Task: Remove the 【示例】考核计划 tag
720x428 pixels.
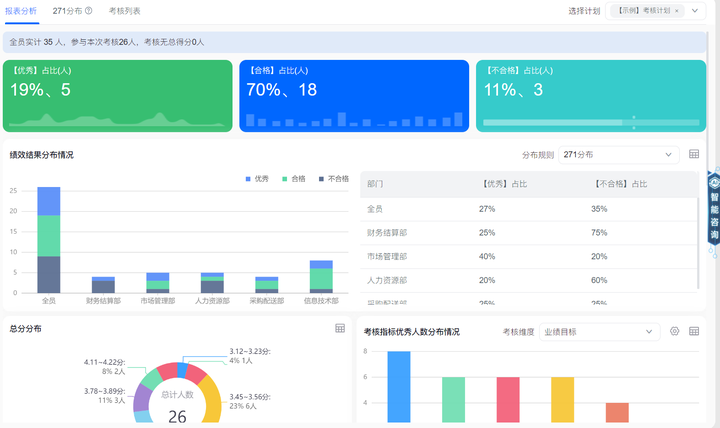Action: [x=676, y=11]
